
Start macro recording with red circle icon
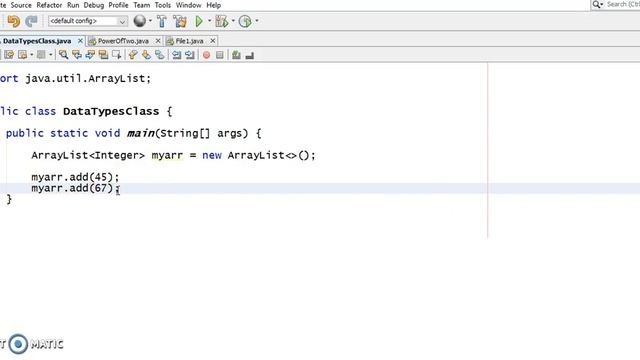207,55
